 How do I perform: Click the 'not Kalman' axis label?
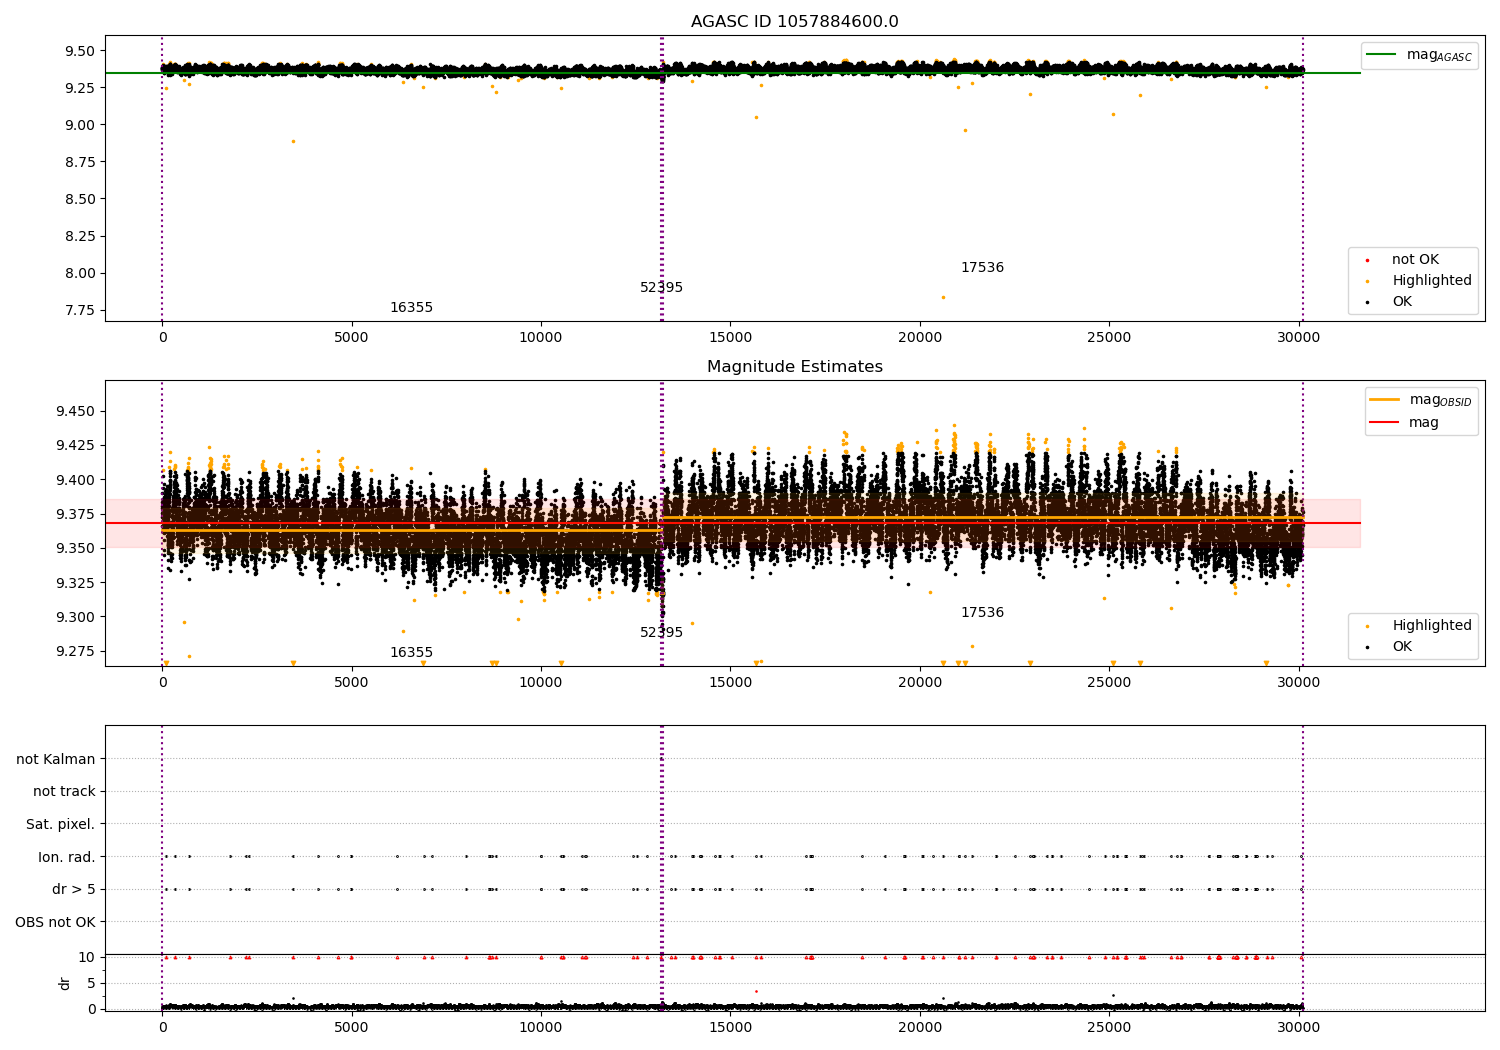pyautogui.click(x=56, y=760)
